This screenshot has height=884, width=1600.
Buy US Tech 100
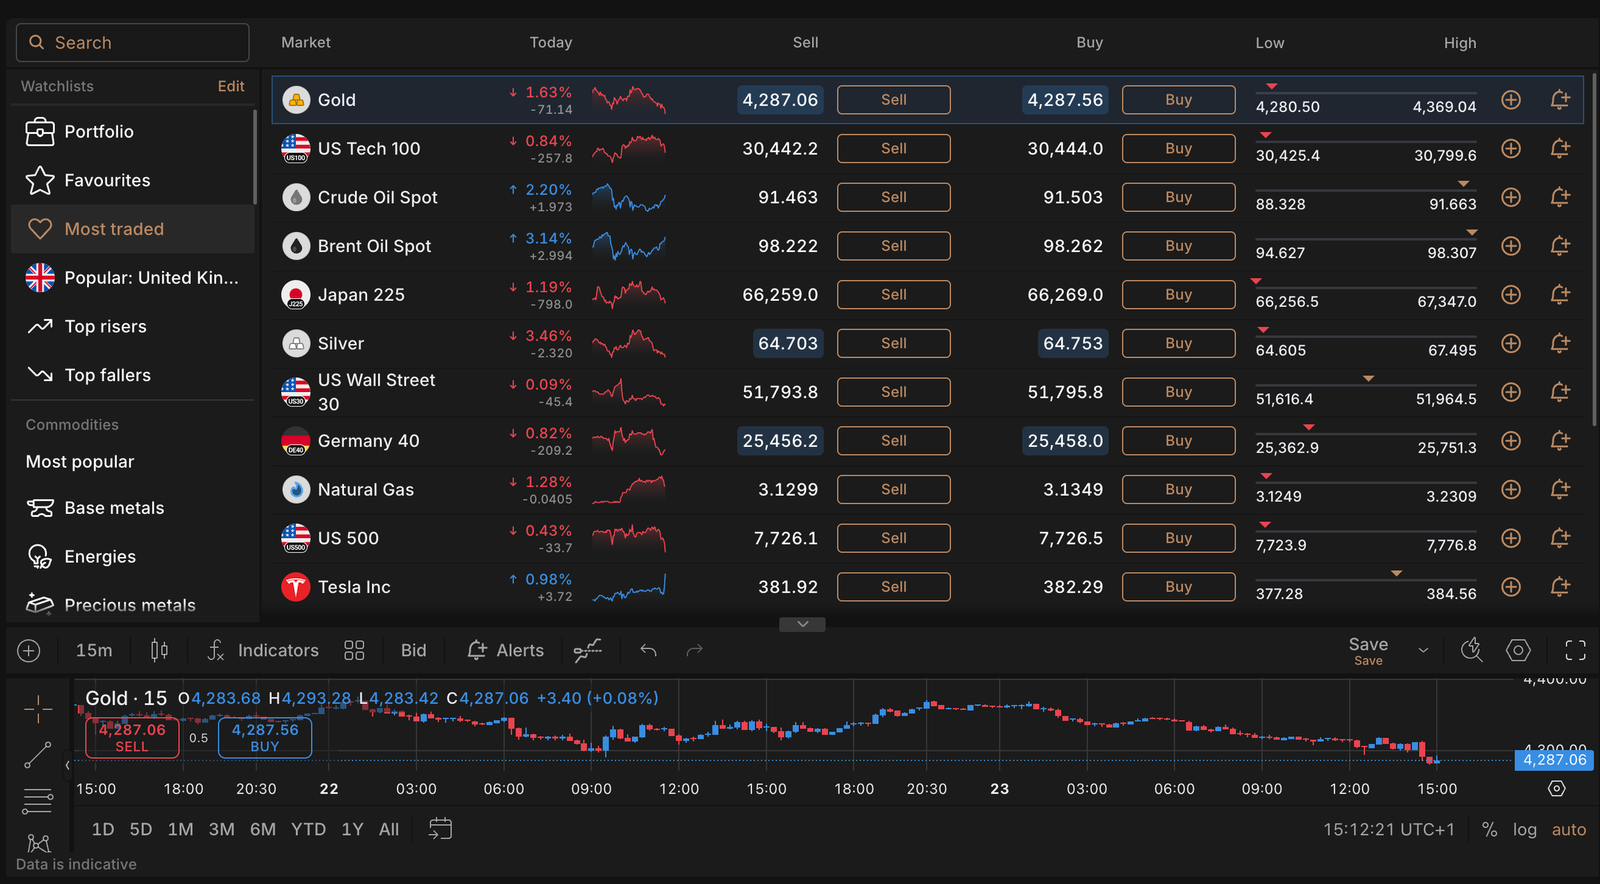pyautogui.click(x=1179, y=149)
